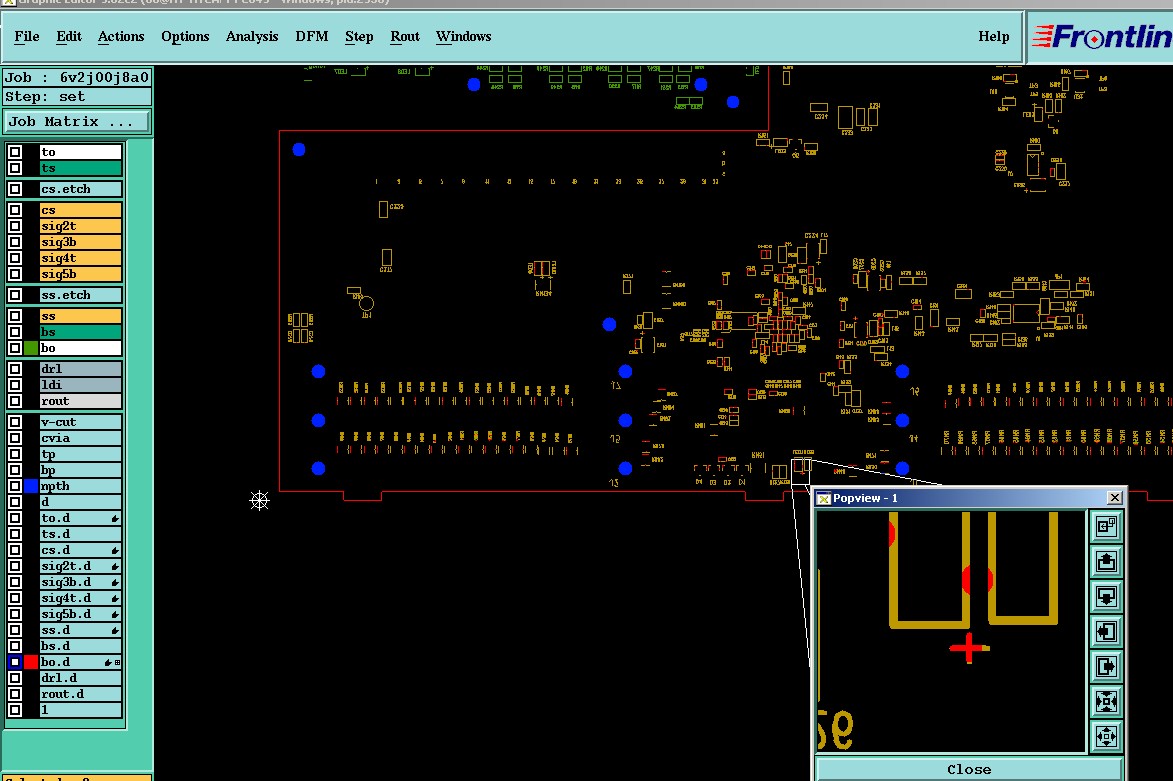Select the 'bs.d' layer name
The height and width of the screenshot is (781, 1173).
tap(81, 646)
